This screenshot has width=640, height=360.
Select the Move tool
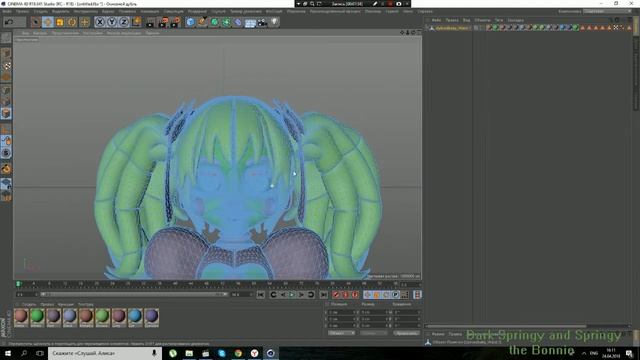(48, 22)
